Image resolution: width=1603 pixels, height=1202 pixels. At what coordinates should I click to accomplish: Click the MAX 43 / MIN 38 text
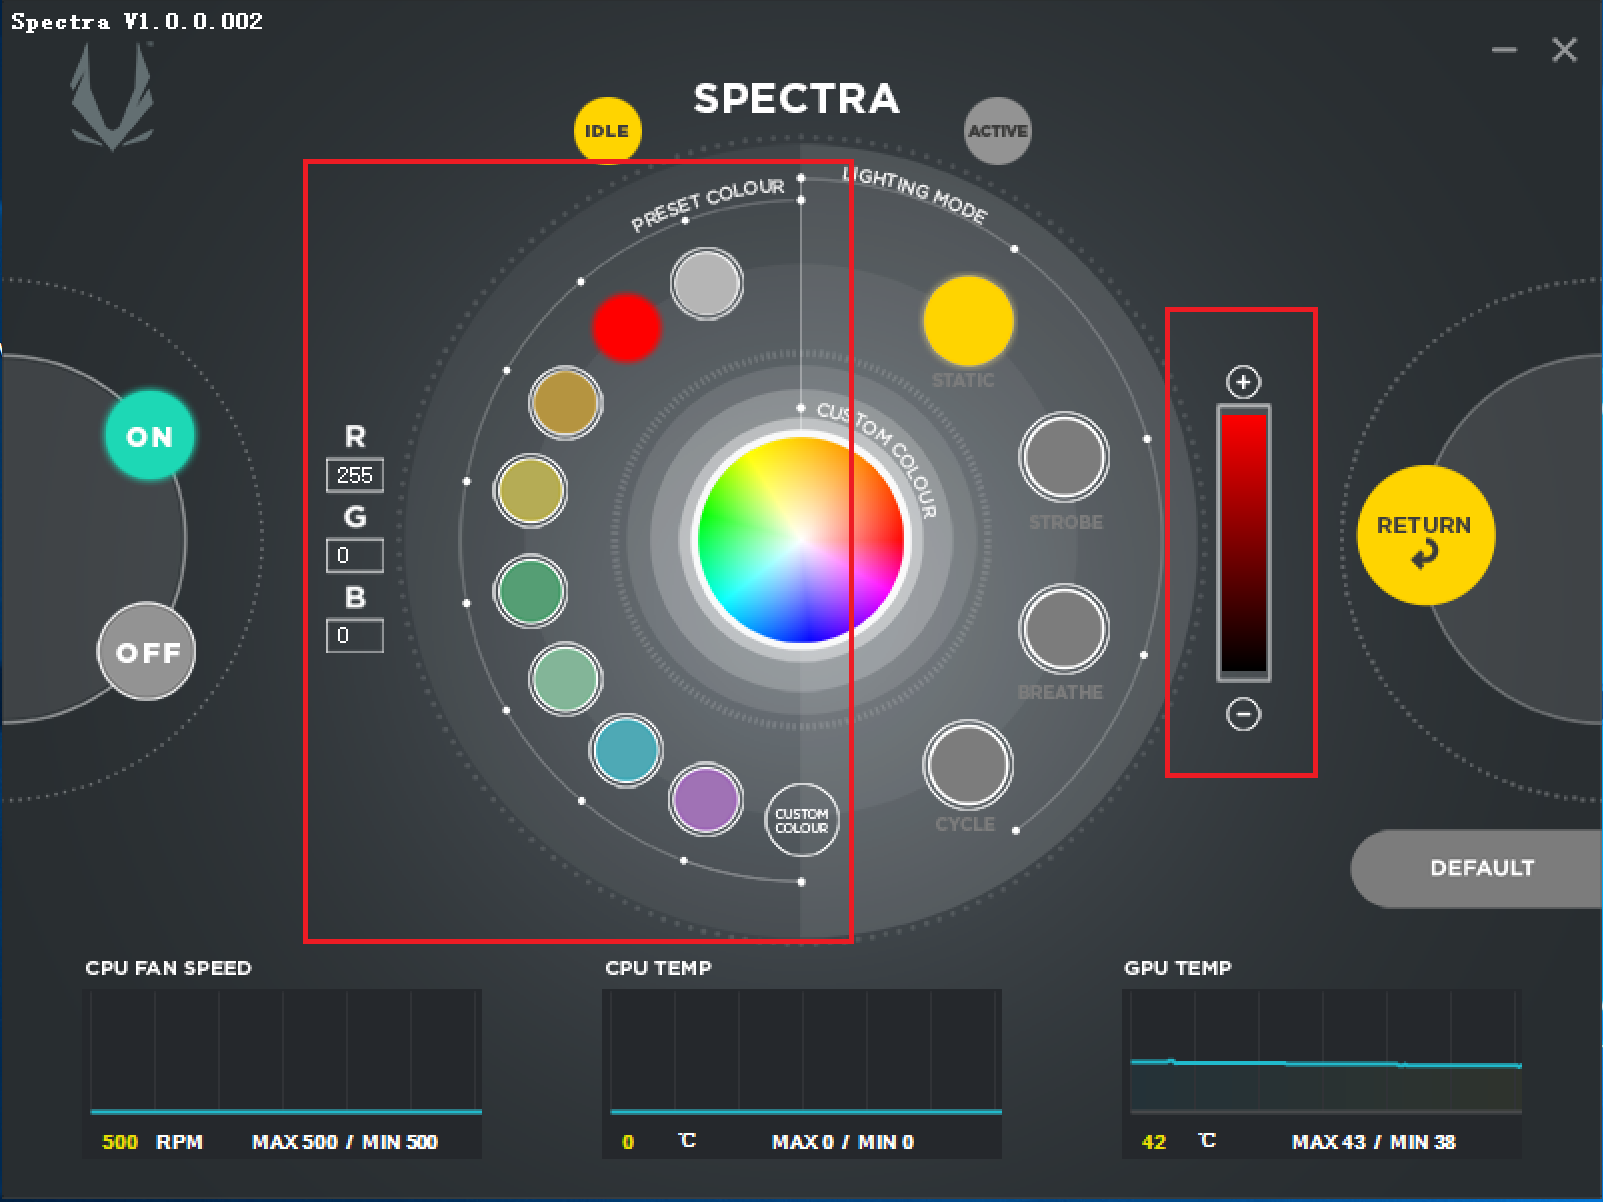(1373, 1142)
